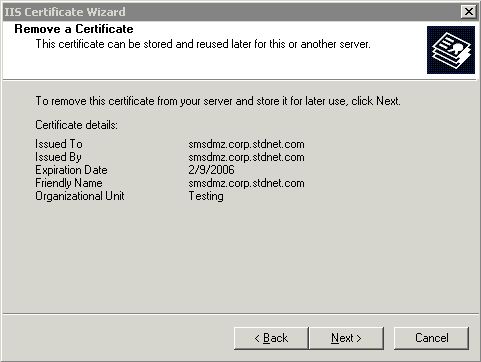The width and height of the screenshot is (481, 362).
Task: Click the stored and reused later description
Action: (x=203, y=44)
